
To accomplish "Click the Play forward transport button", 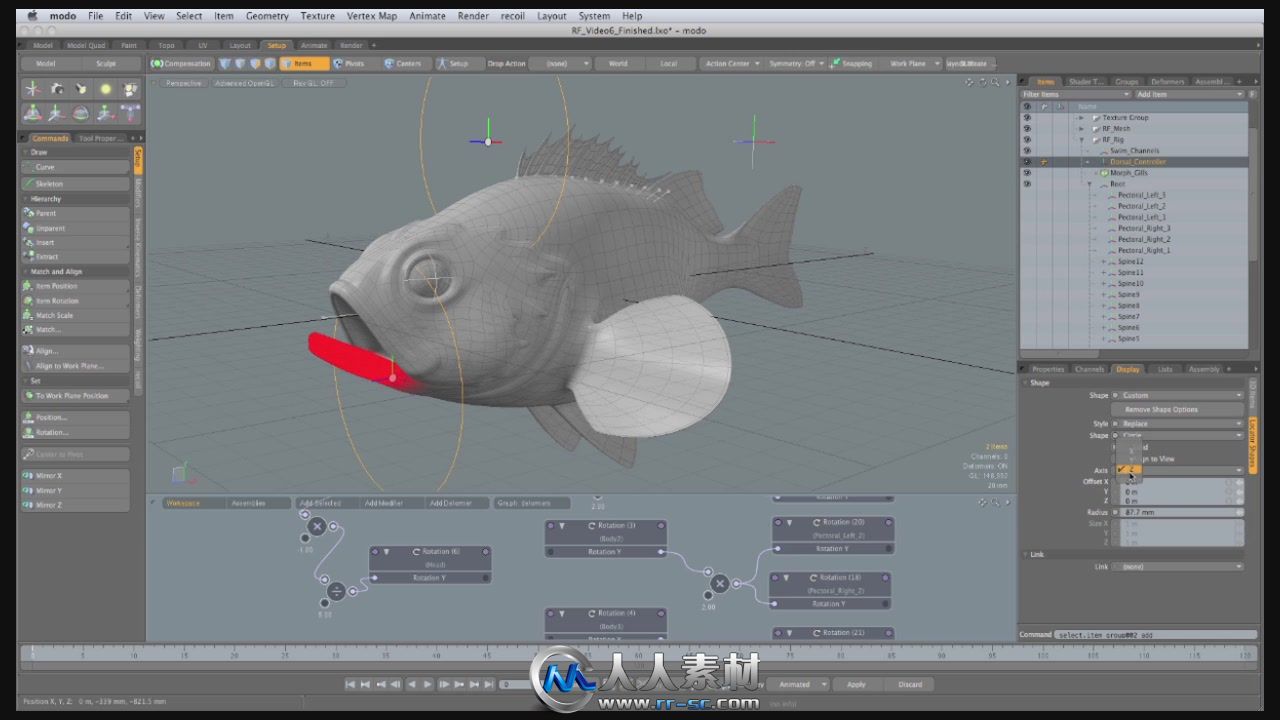I will (427, 684).
